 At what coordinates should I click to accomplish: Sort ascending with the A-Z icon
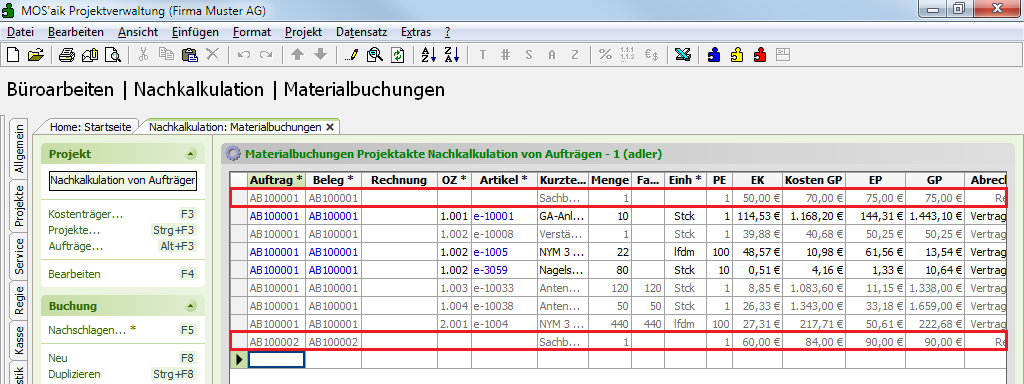428,55
